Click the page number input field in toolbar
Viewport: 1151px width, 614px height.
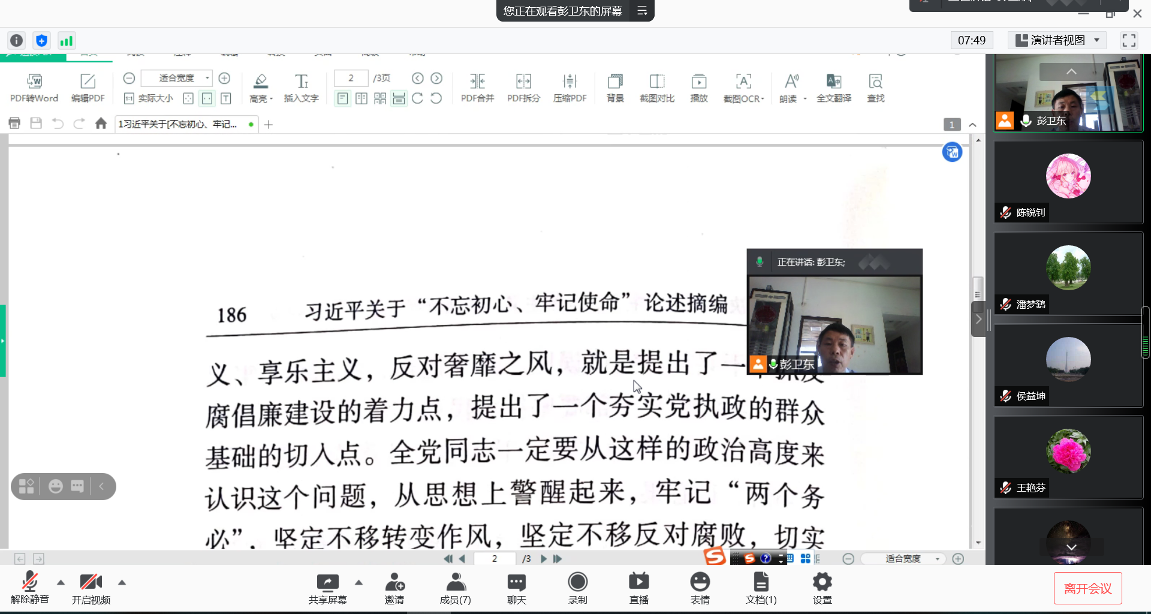(351, 78)
